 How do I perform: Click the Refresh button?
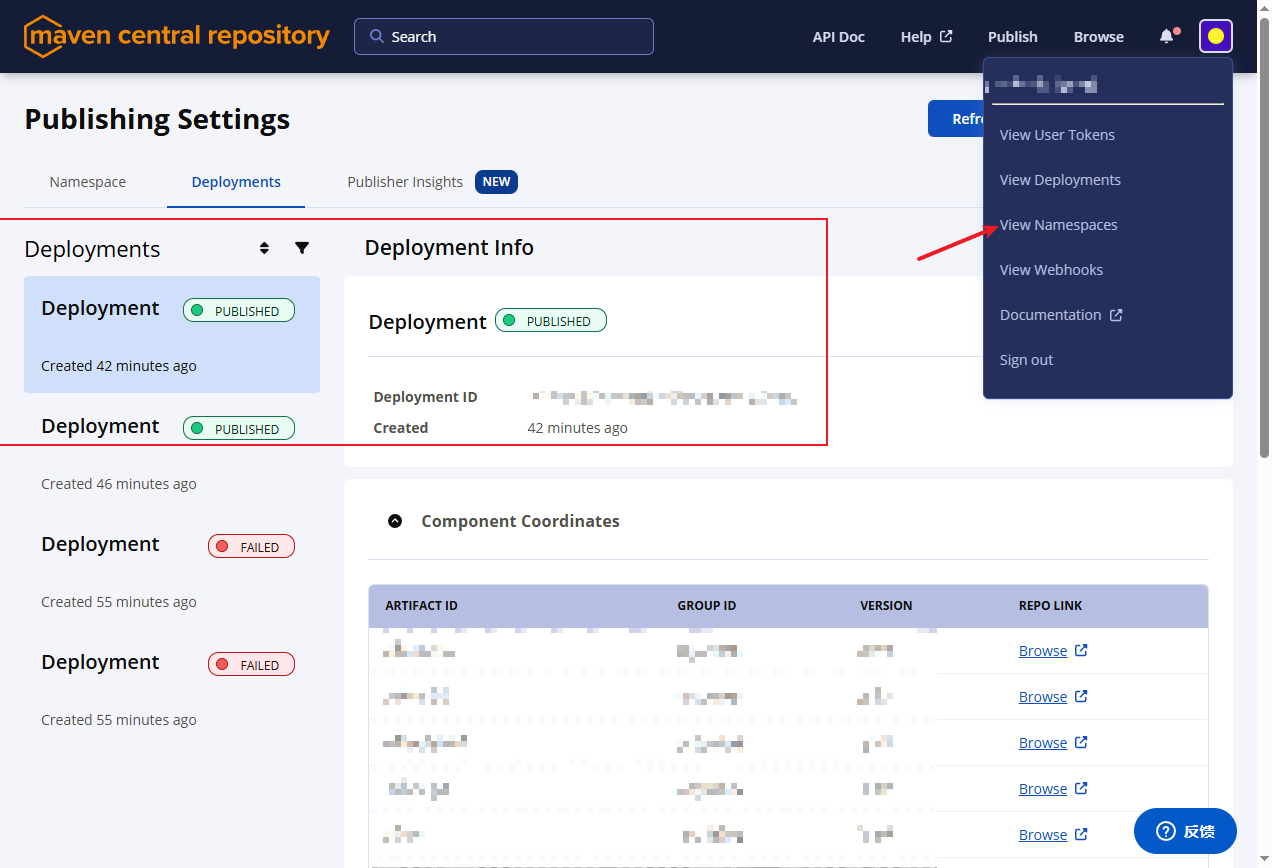click(955, 118)
